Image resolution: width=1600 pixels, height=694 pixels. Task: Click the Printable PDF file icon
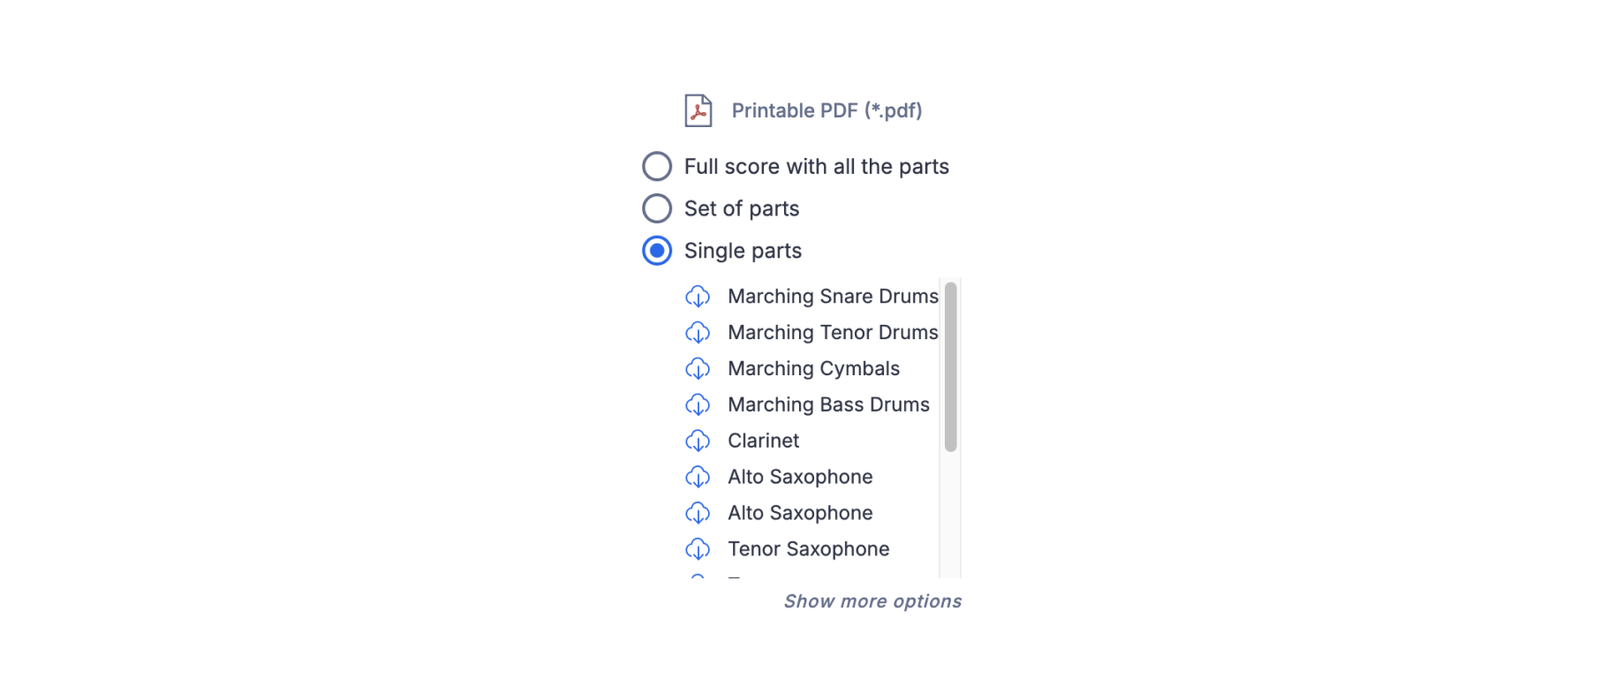pos(699,110)
